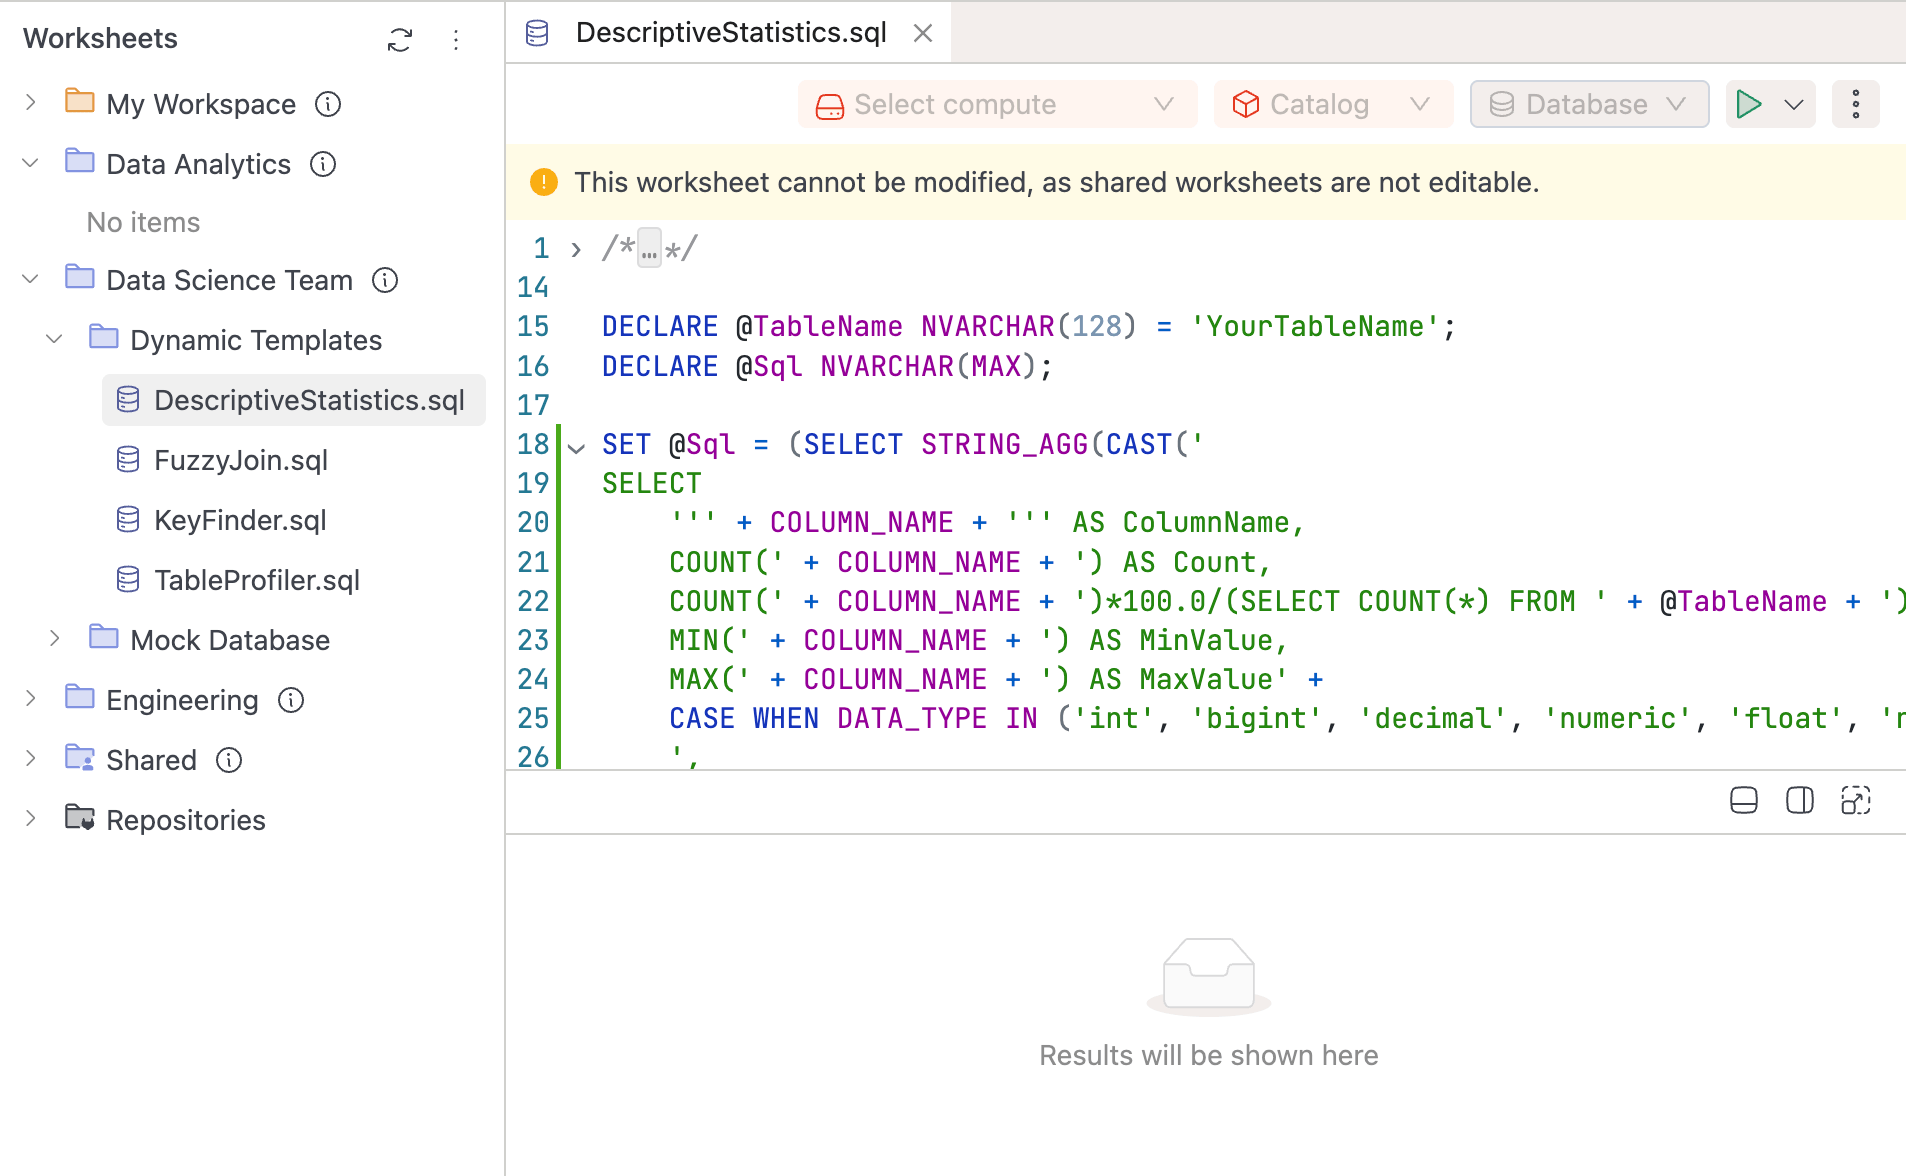The width and height of the screenshot is (1906, 1176).
Task: Click the My Workspace folder icon
Action: pos(80,101)
